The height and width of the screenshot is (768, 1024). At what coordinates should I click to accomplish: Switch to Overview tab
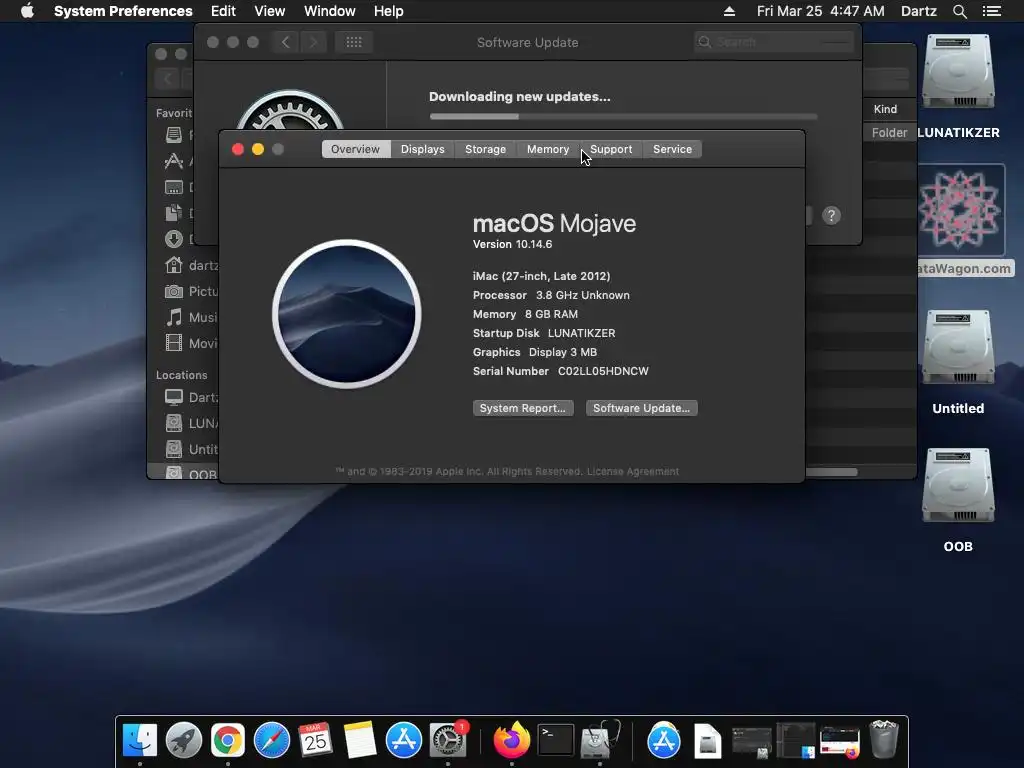click(355, 149)
